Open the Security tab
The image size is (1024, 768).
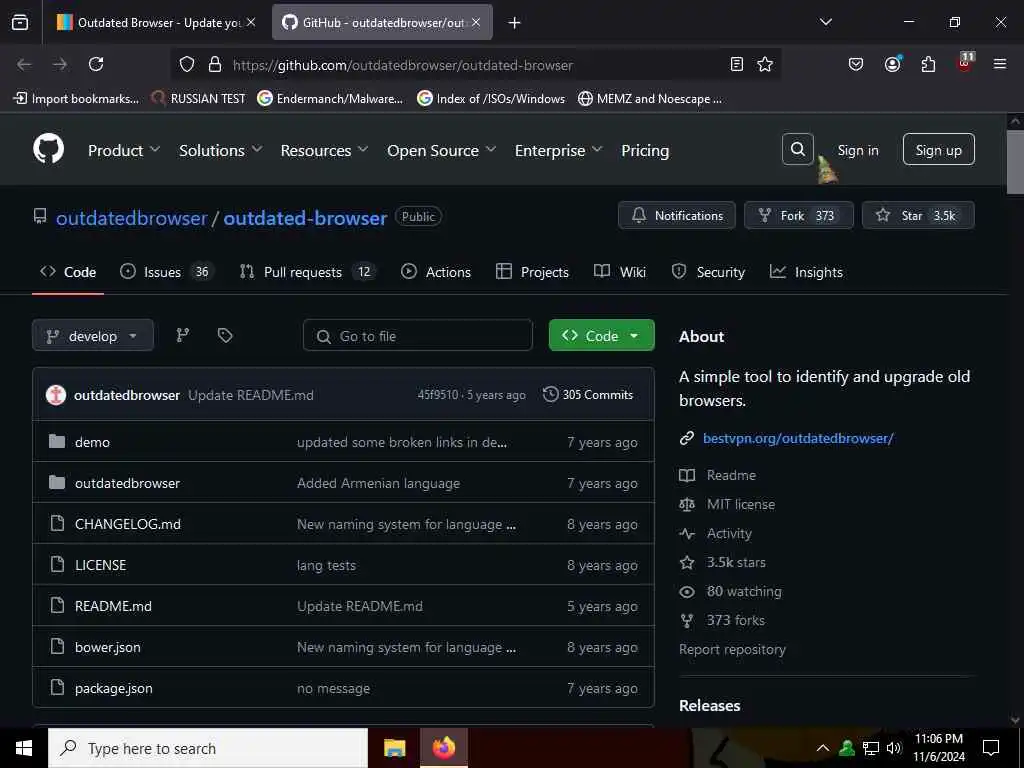coord(708,272)
